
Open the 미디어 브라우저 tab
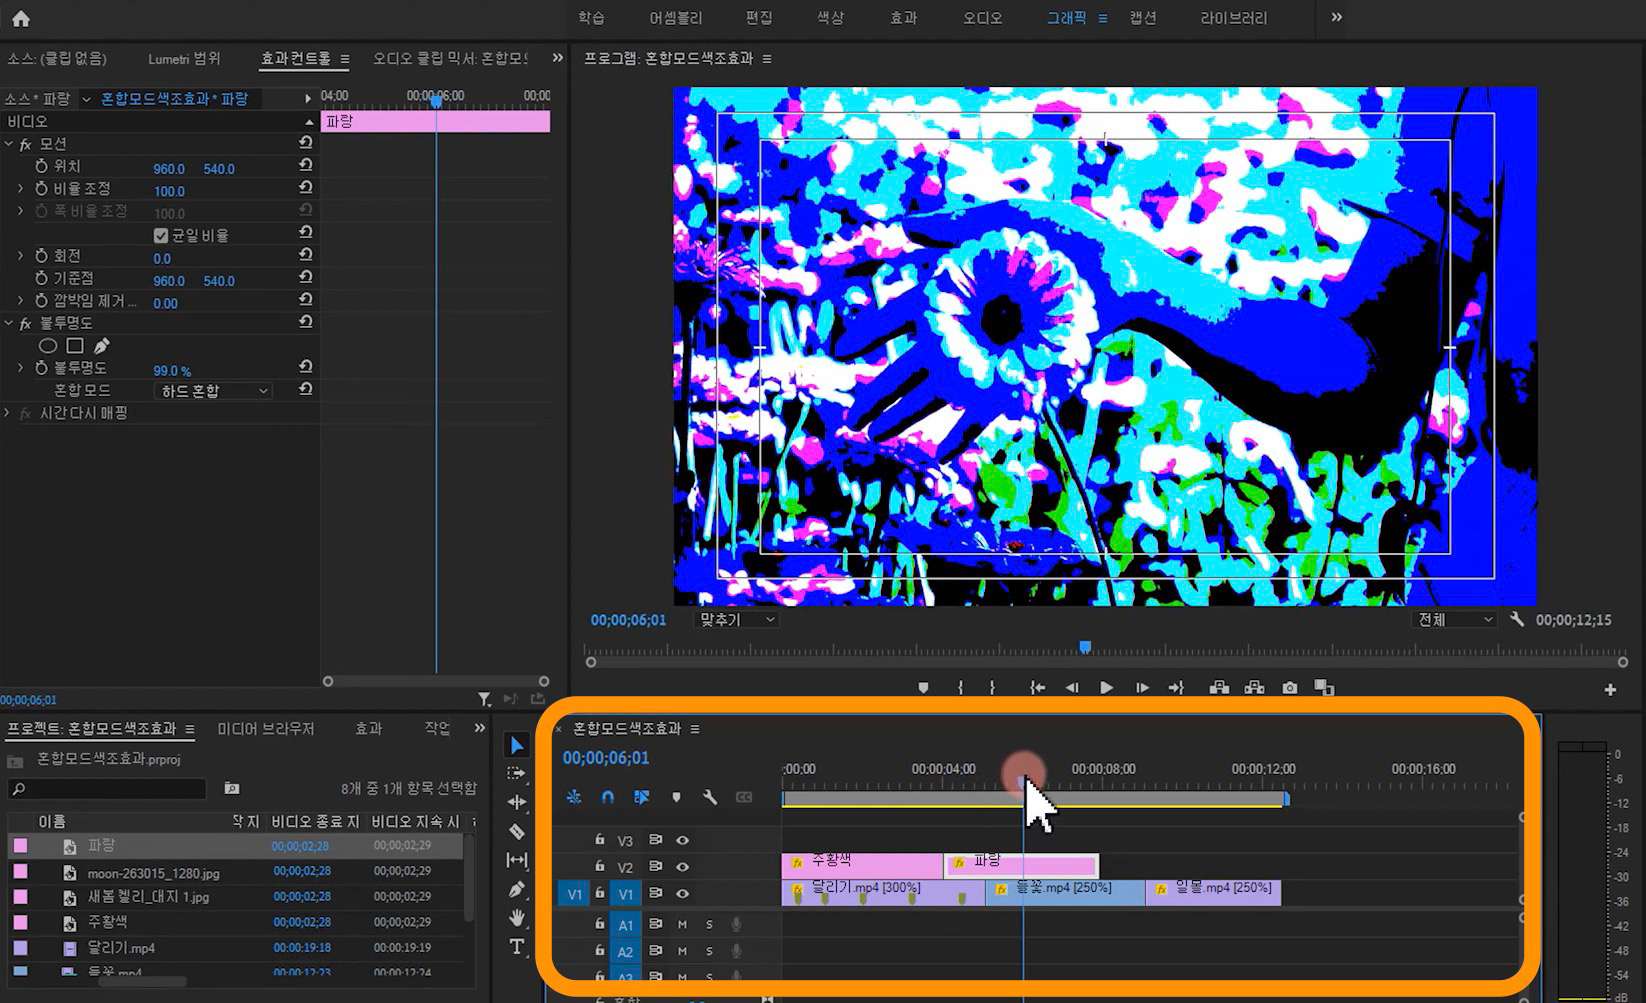click(x=266, y=729)
